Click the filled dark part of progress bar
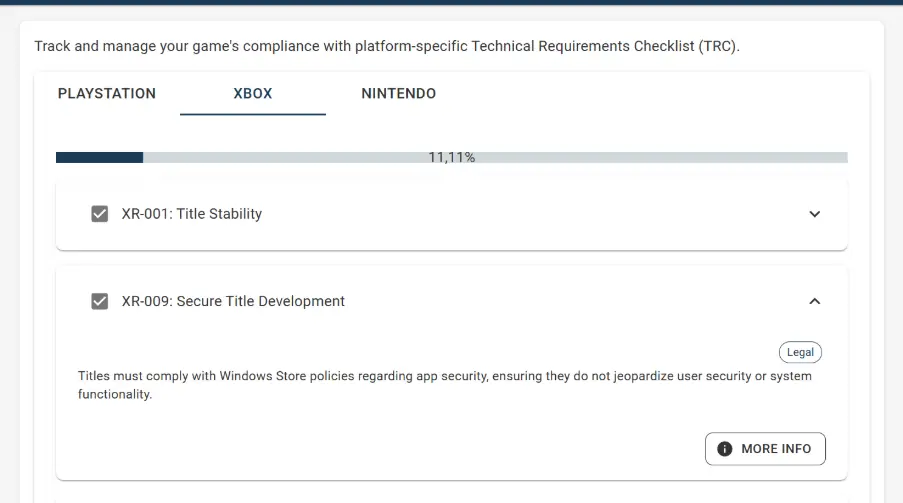The image size is (903, 503). point(99,158)
